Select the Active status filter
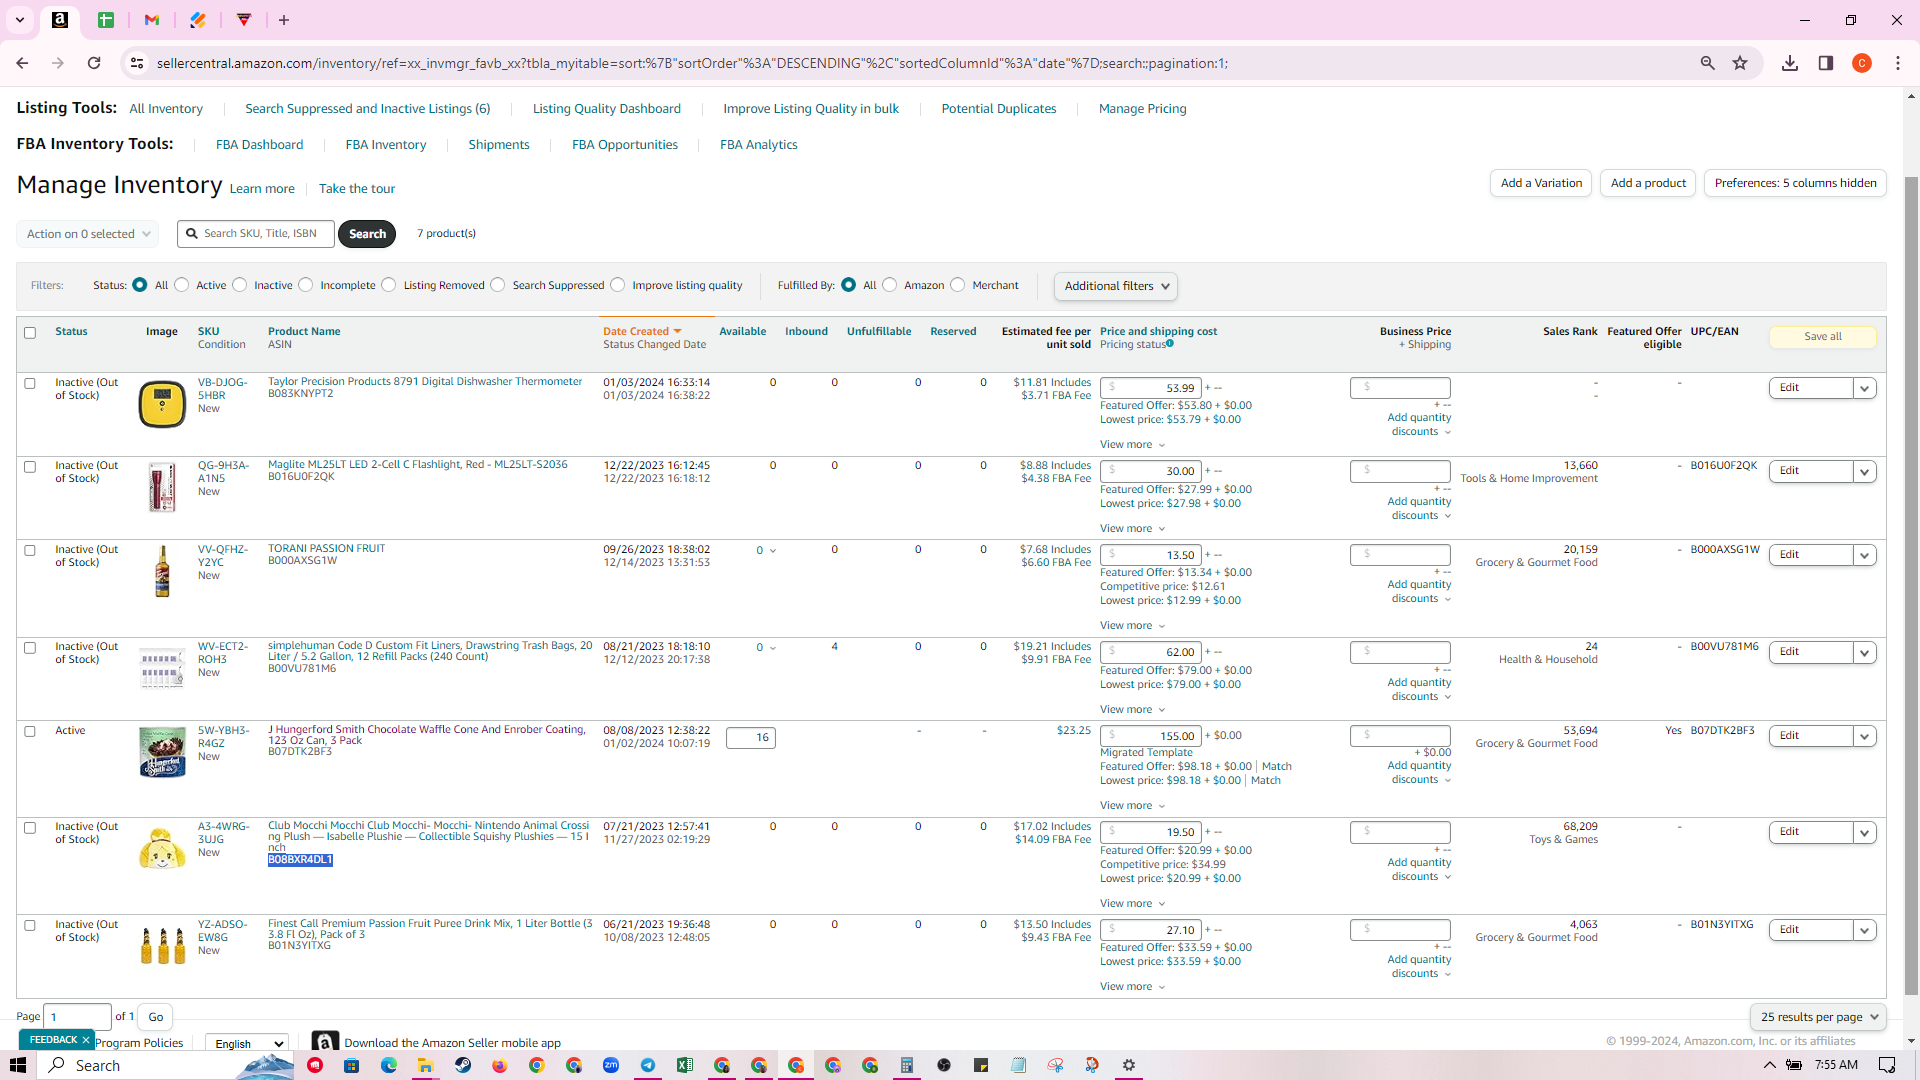Image resolution: width=1920 pixels, height=1080 pixels. coord(182,285)
